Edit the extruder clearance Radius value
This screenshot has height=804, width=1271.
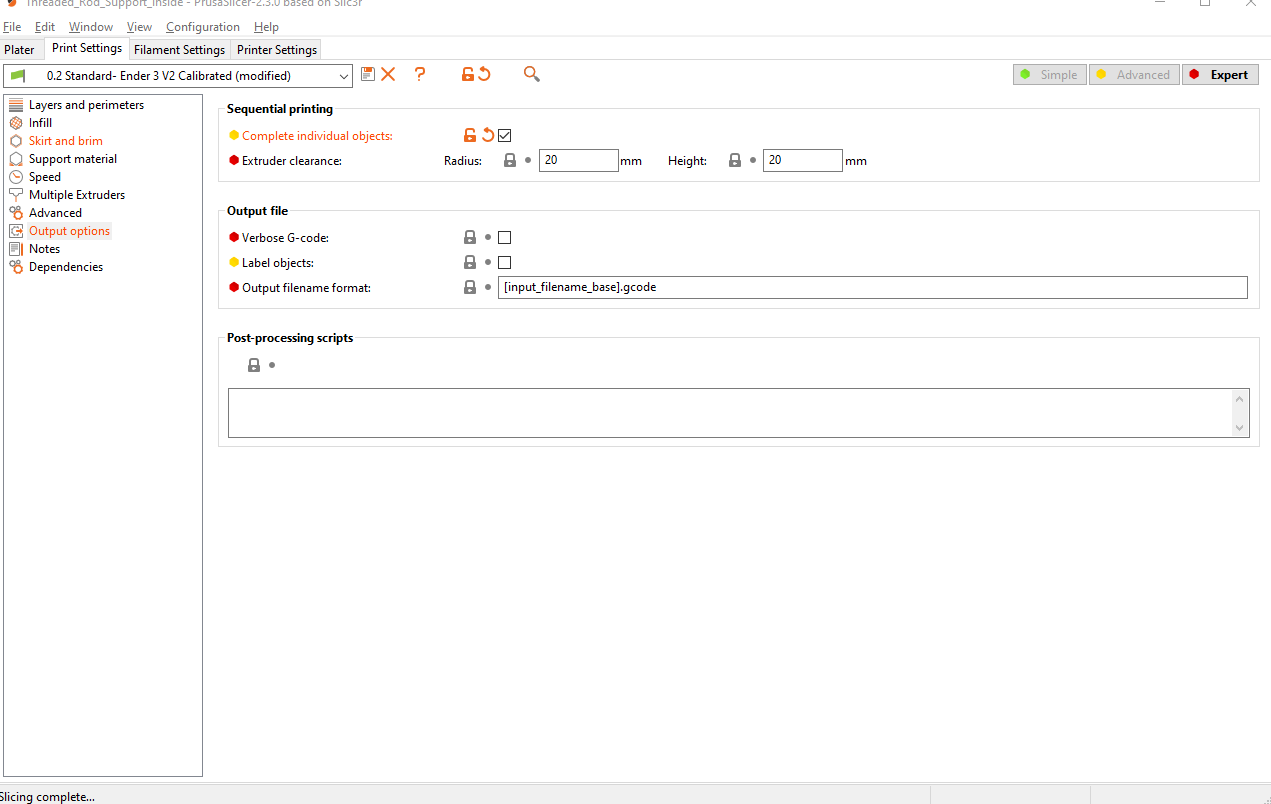[578, 160]
